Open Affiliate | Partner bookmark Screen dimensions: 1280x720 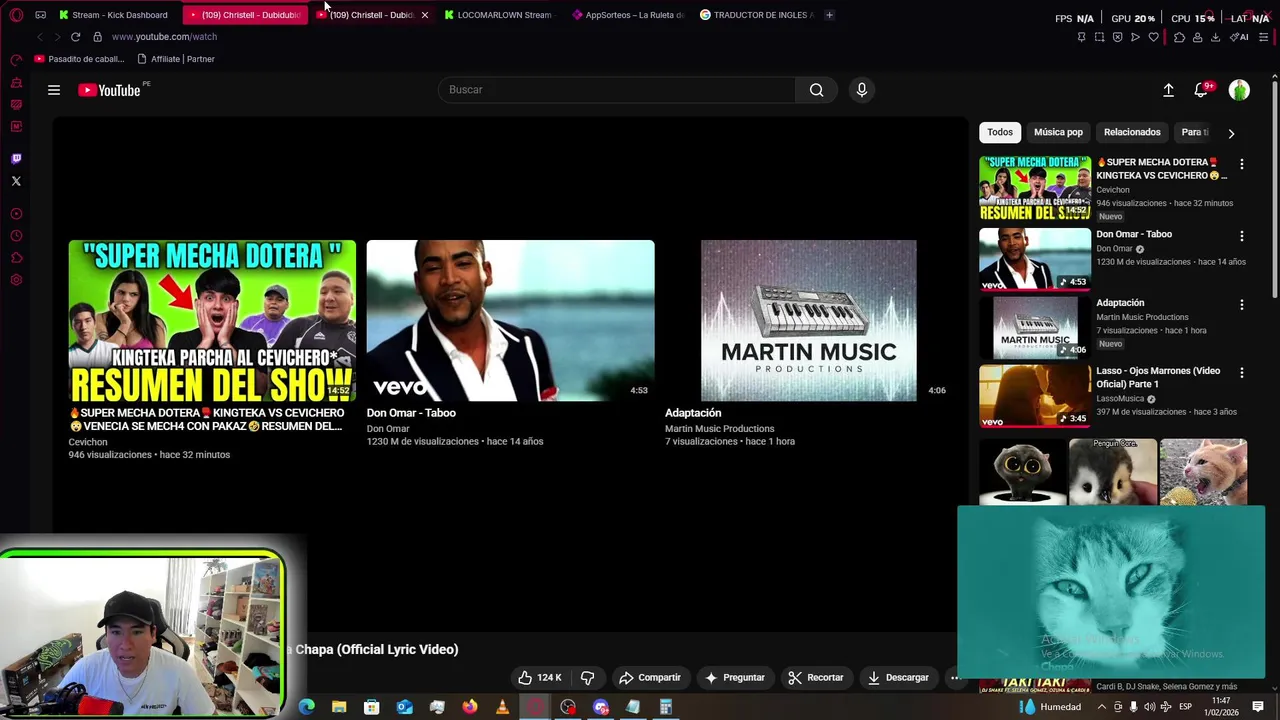point(176,59)
